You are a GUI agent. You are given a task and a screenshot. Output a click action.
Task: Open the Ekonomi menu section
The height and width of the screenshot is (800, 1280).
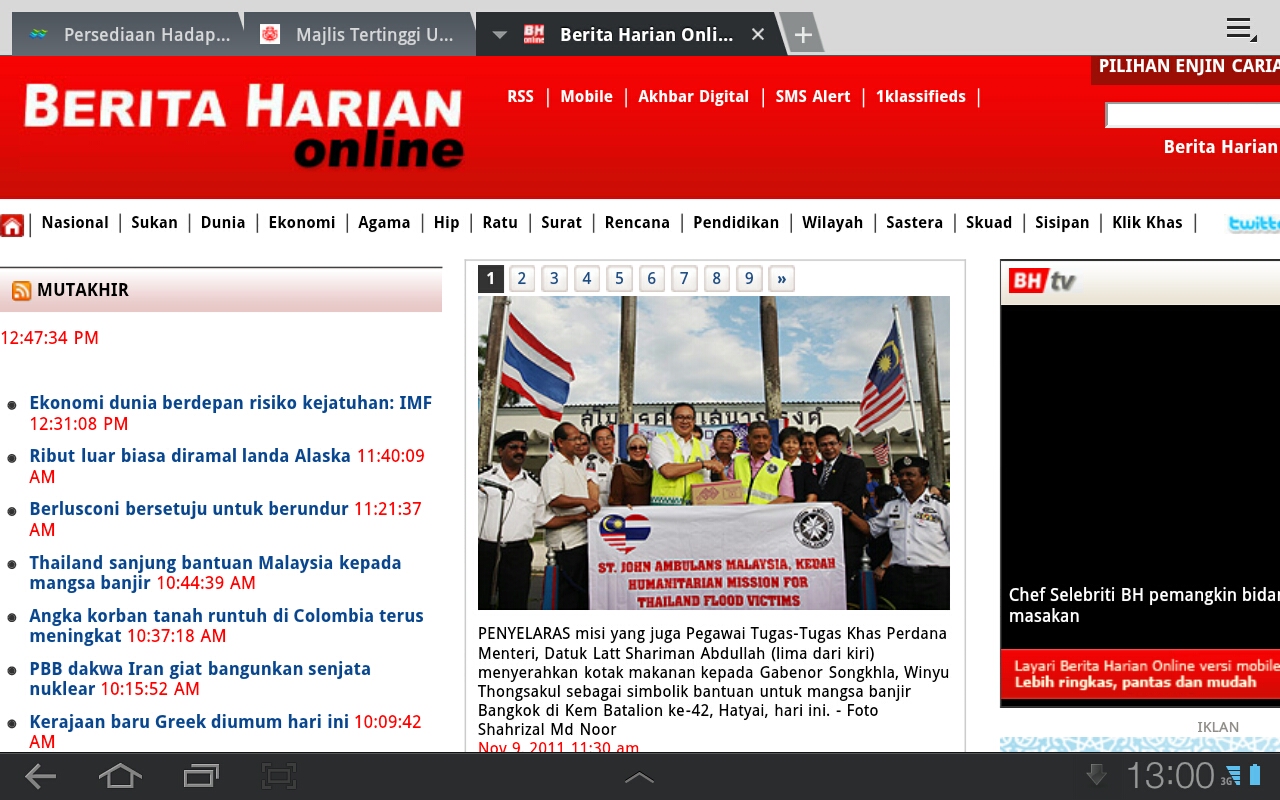coord(302,222)
